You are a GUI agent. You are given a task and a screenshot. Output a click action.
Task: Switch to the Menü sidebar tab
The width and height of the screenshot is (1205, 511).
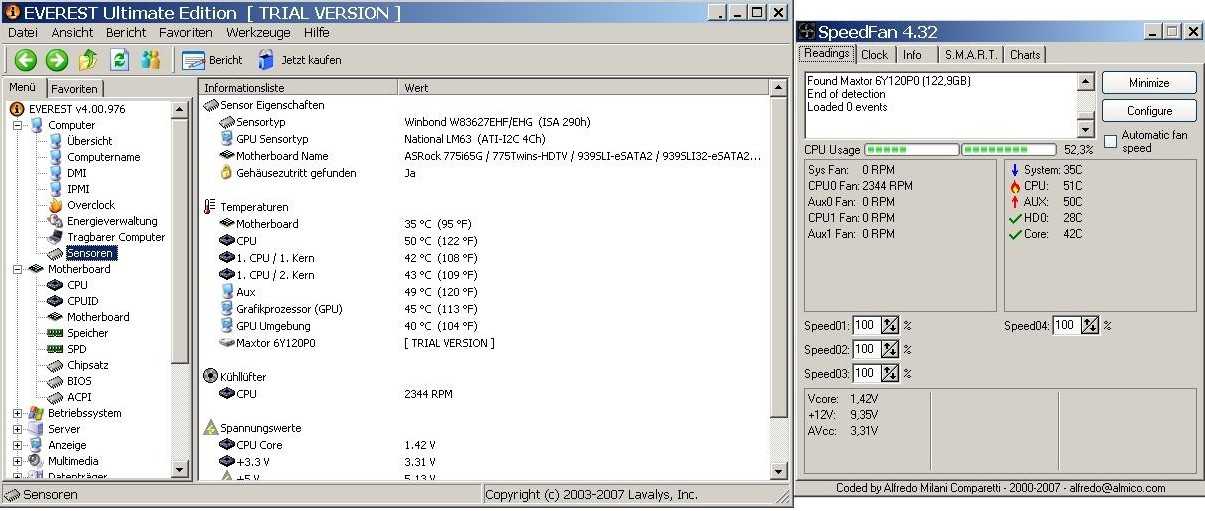[x=23, y=87]
